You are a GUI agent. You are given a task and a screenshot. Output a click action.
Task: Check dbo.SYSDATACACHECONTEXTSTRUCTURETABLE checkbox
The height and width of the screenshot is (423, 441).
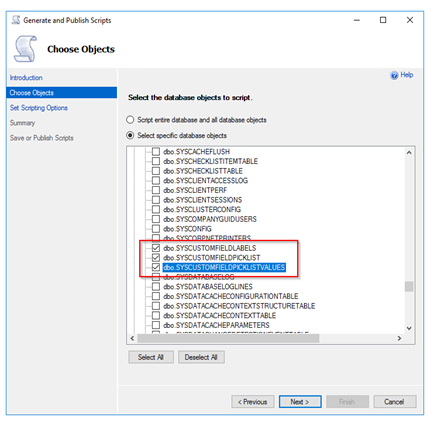coord(156,306)
